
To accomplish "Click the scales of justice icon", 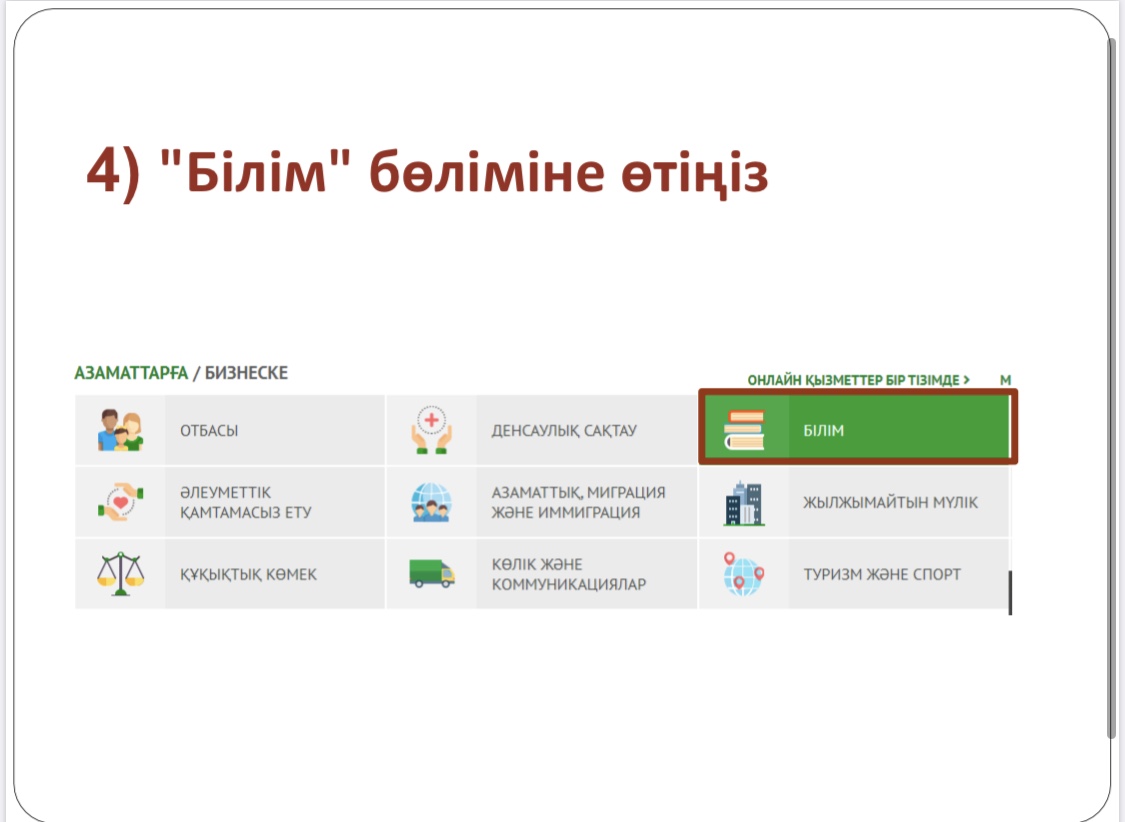I will (120, 574).
